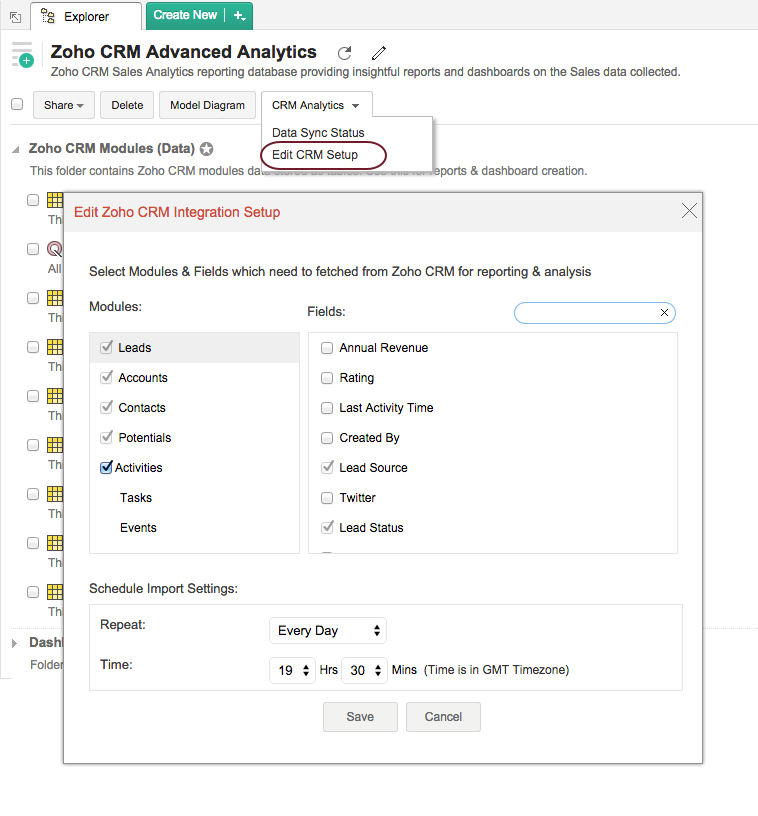
Task: Switch to the Explorer tab
Action: coord(86,17)
